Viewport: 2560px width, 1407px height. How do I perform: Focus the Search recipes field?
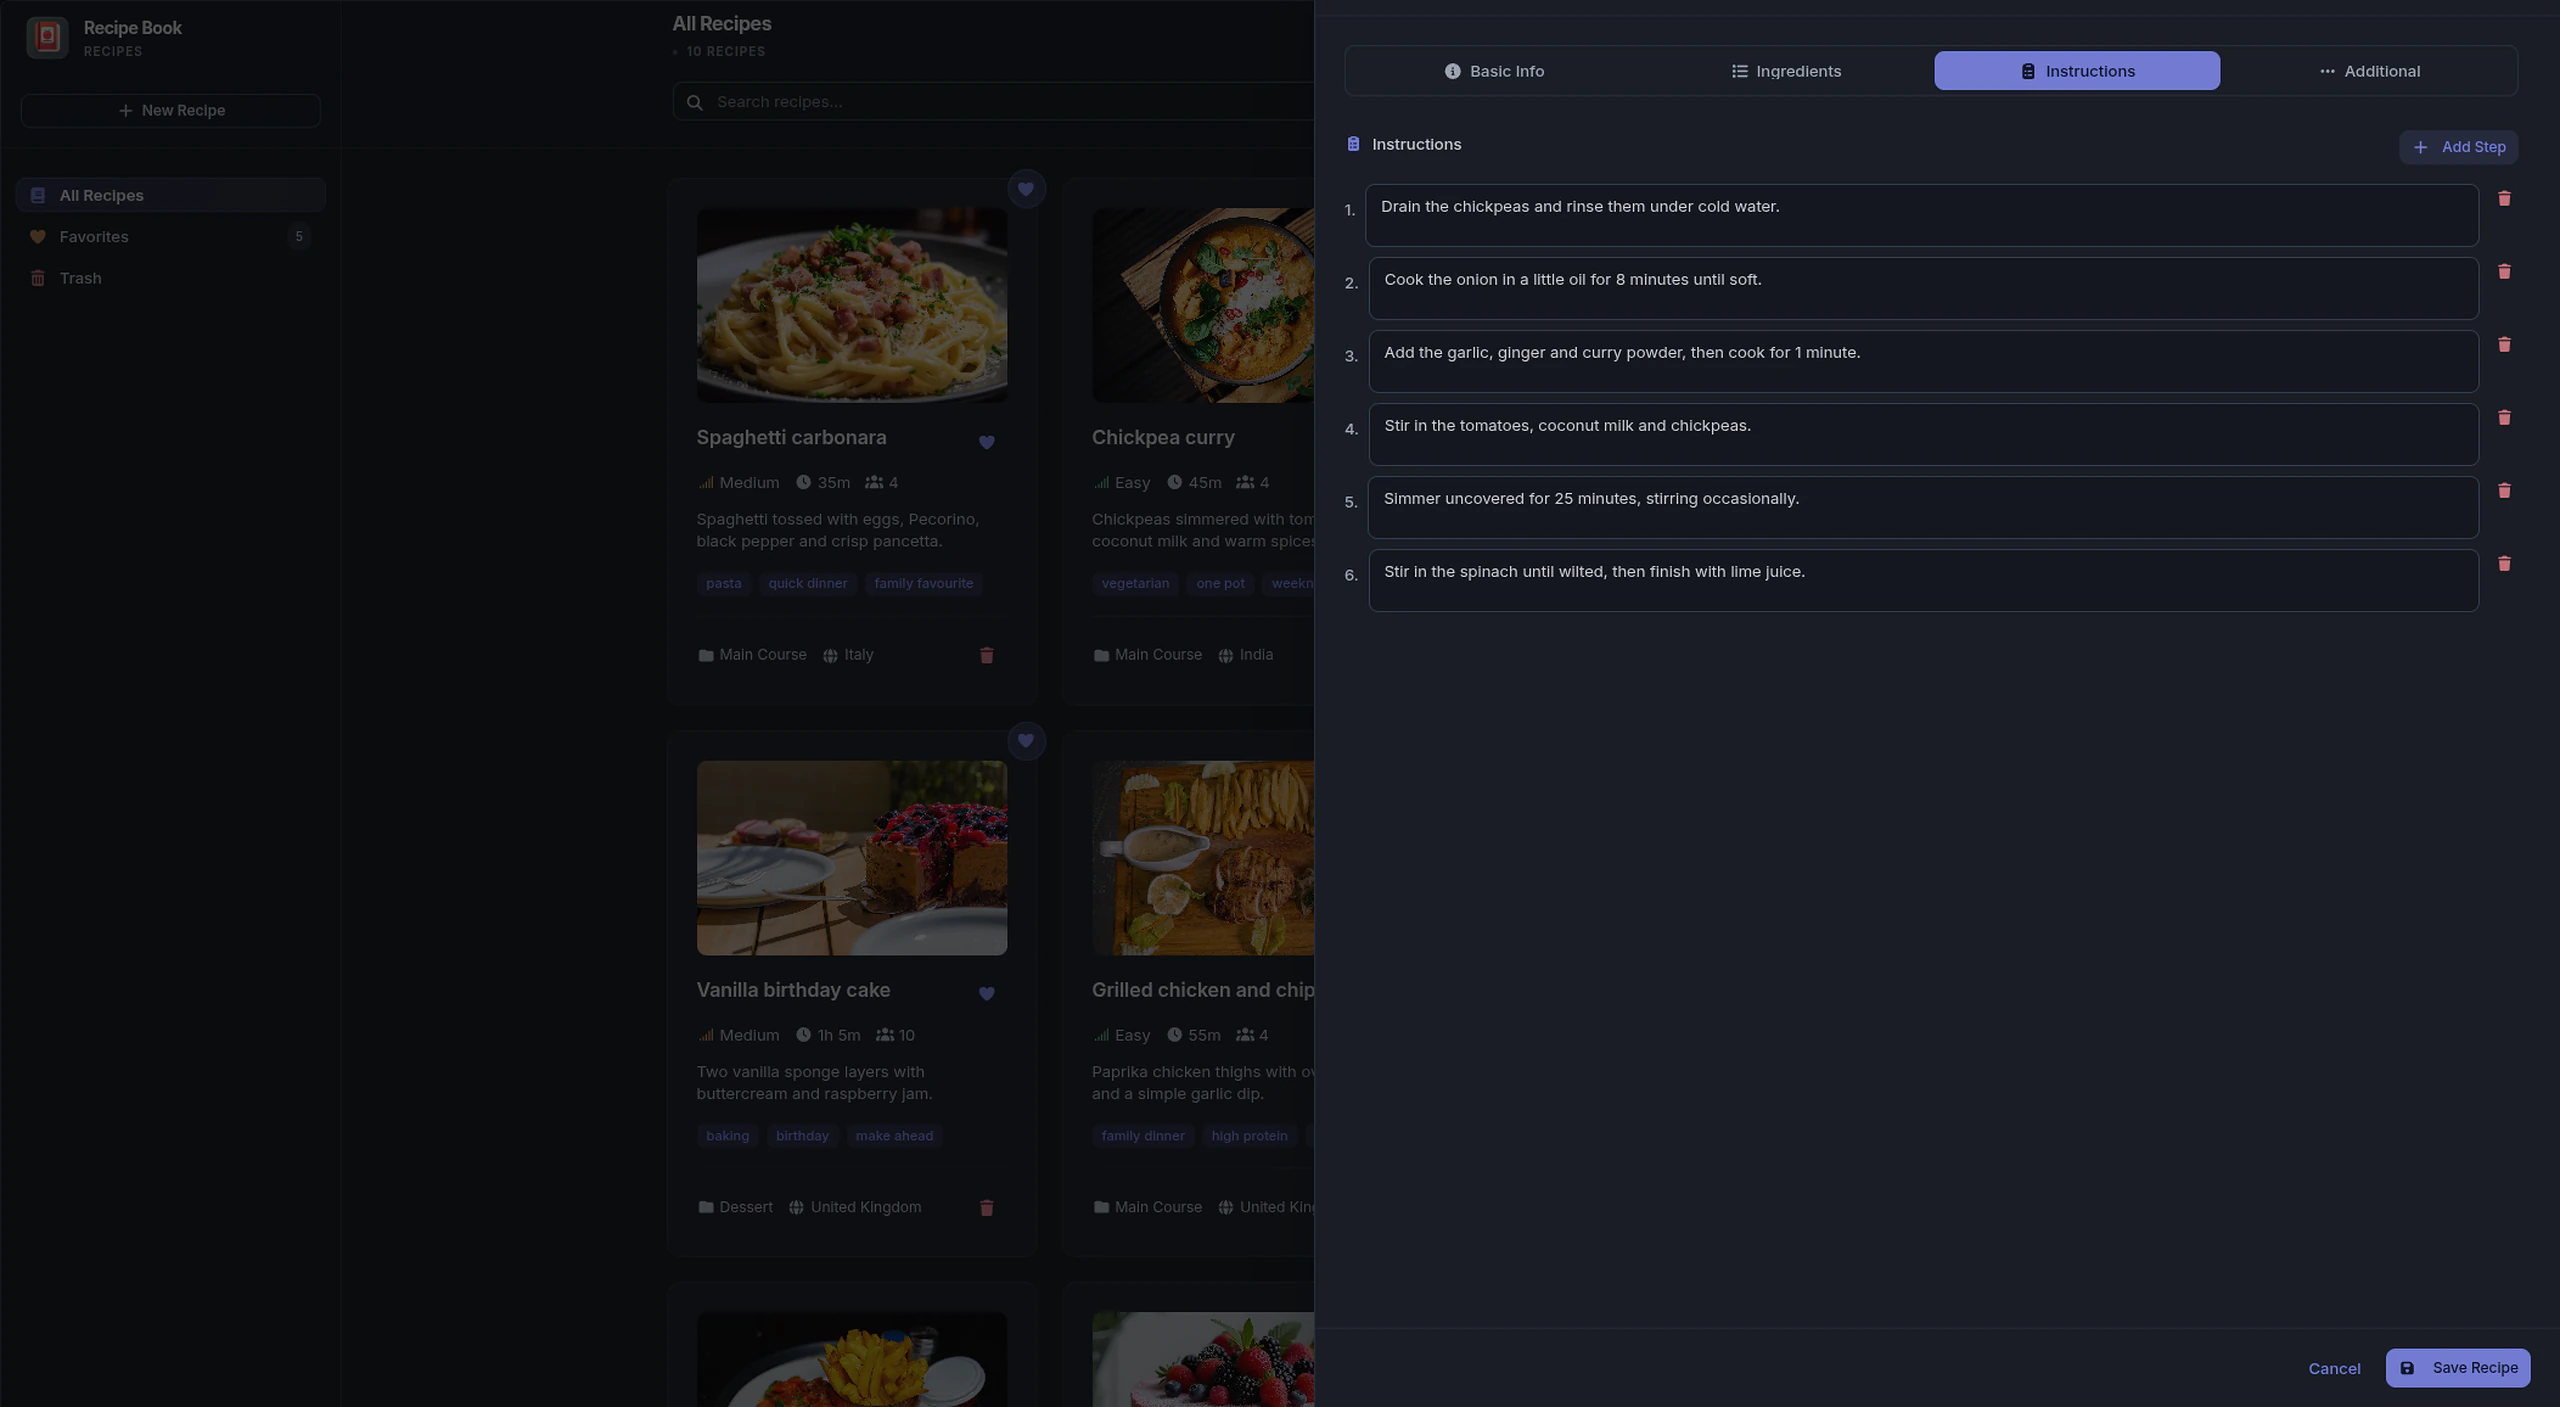tap(993, 102)
